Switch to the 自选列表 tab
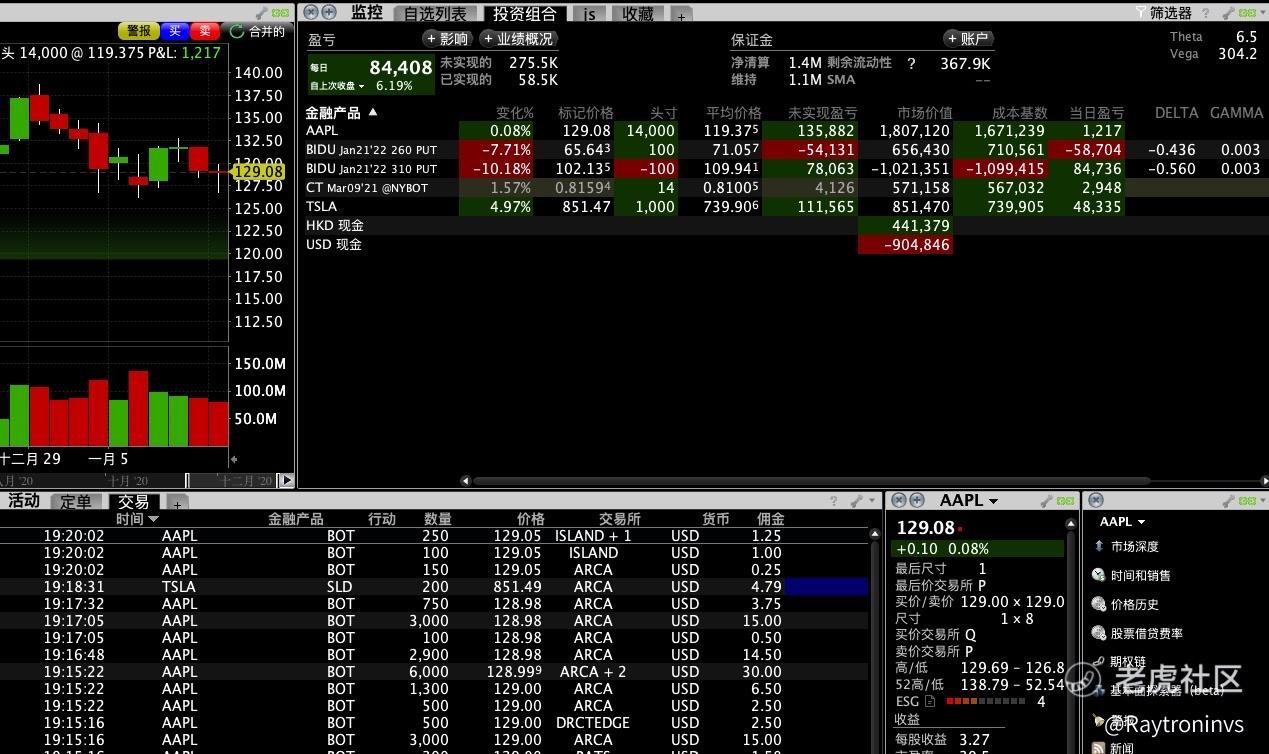This screenshot has width=1269, height=754. (434, 14)
